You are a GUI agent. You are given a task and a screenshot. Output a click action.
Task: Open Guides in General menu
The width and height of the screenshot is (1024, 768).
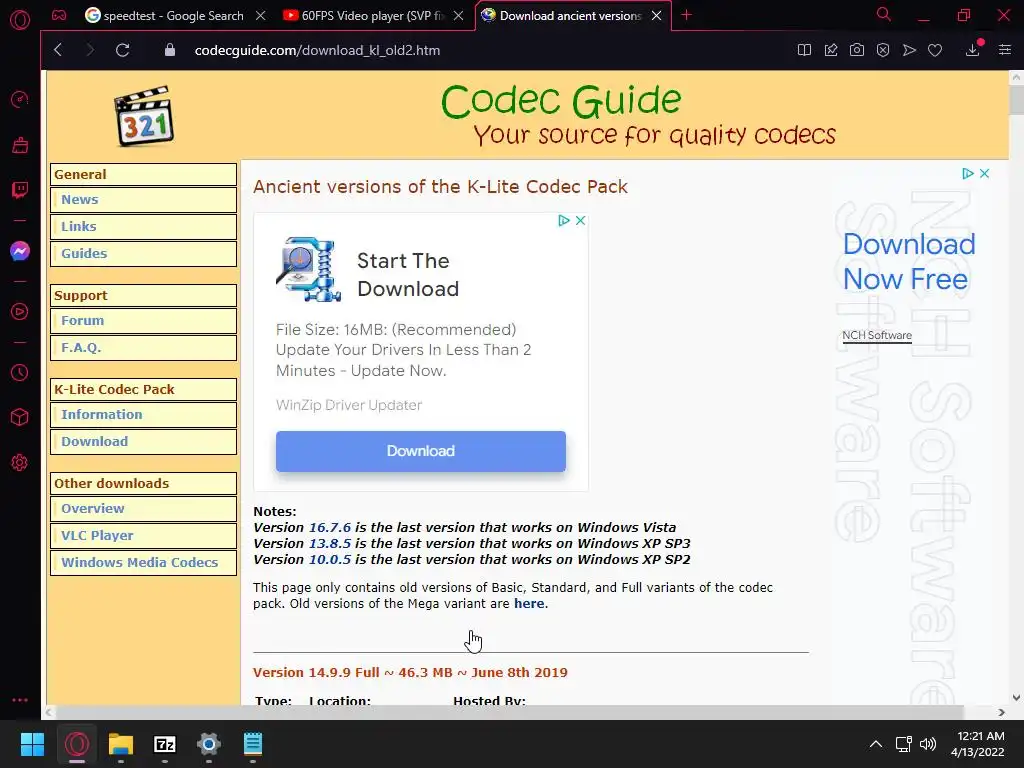tap(144, 253)
